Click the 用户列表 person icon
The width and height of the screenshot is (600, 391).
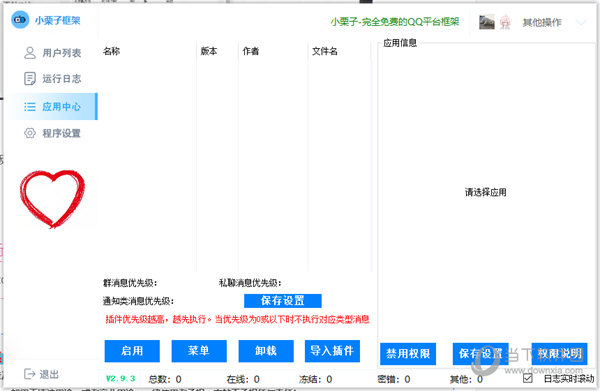point(30,52)
